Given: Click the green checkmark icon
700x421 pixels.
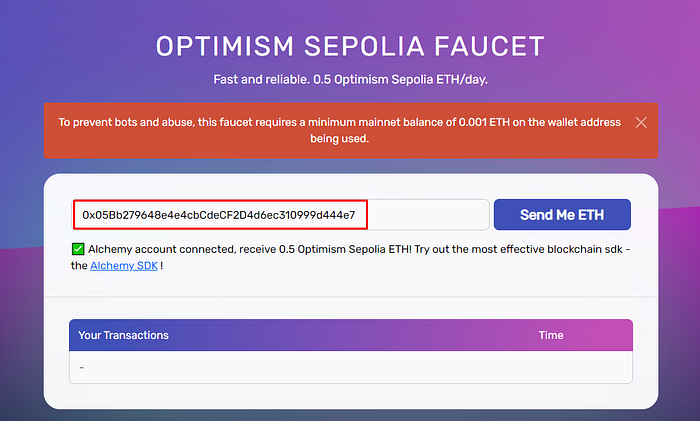Looking at the screenshot, I should point(77,249).
